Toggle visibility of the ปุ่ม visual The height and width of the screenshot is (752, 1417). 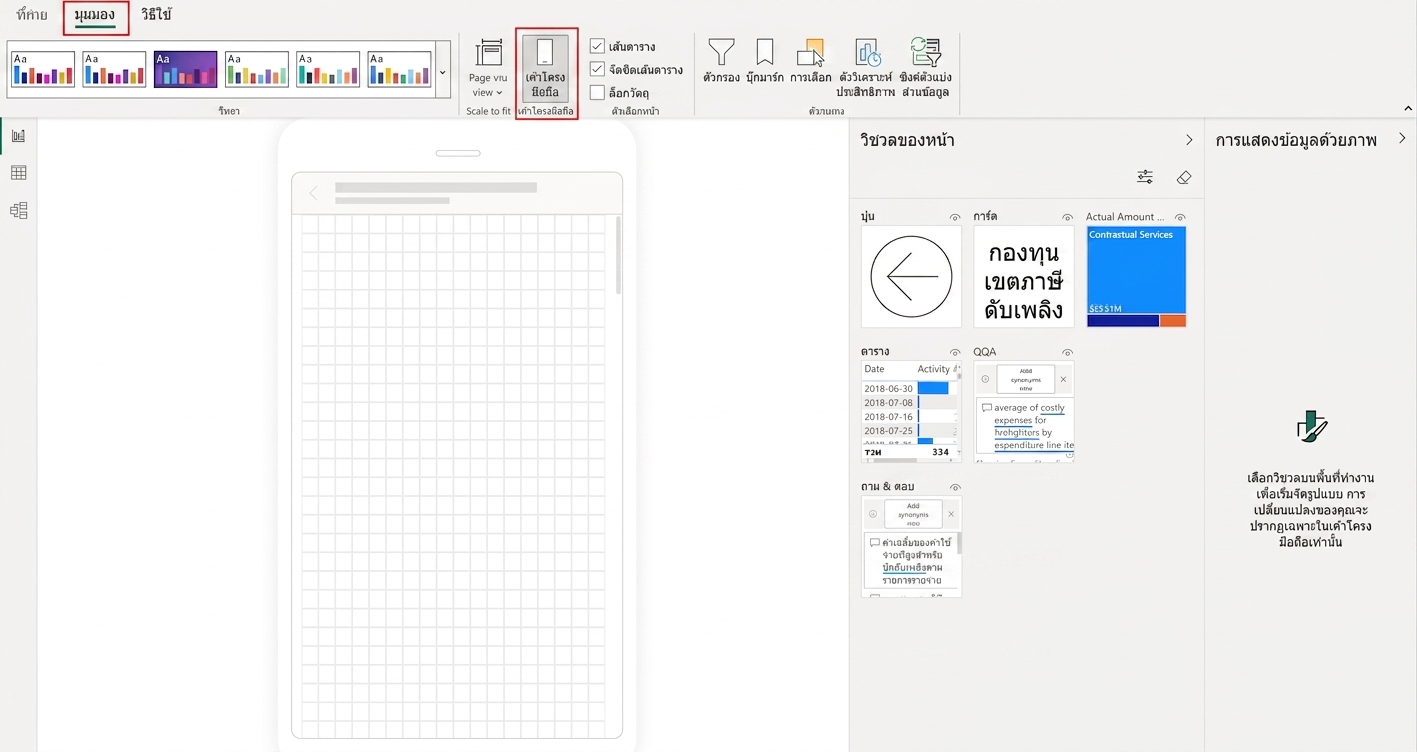955,217
